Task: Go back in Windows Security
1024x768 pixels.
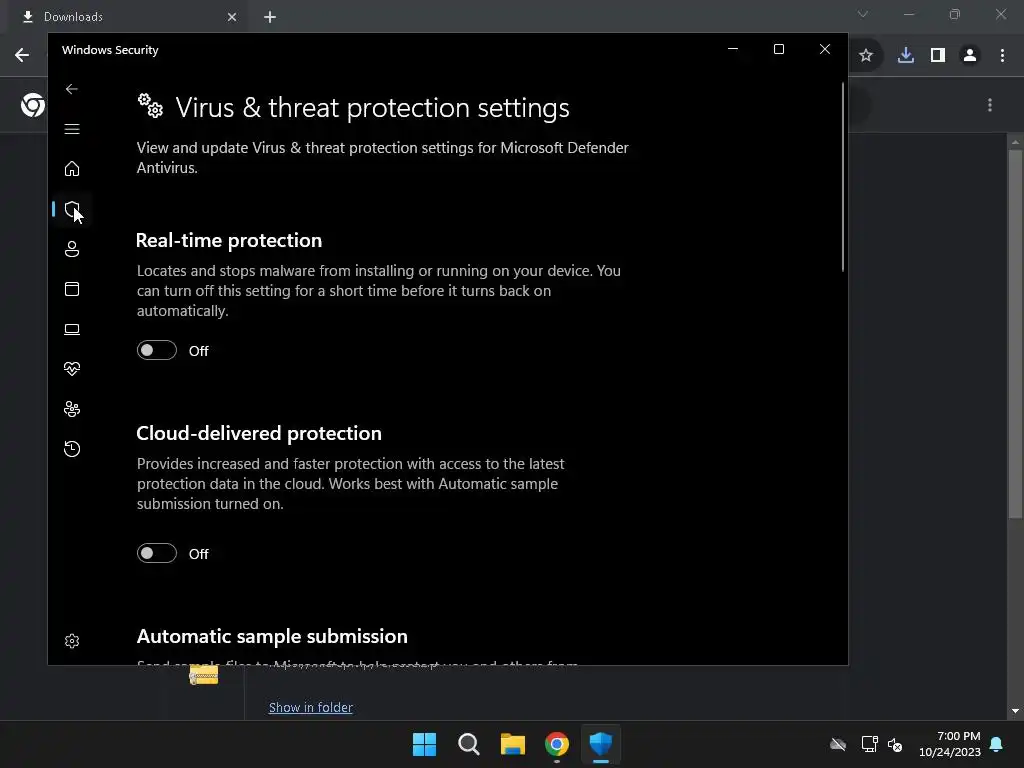Action: (x=72, y=89)
